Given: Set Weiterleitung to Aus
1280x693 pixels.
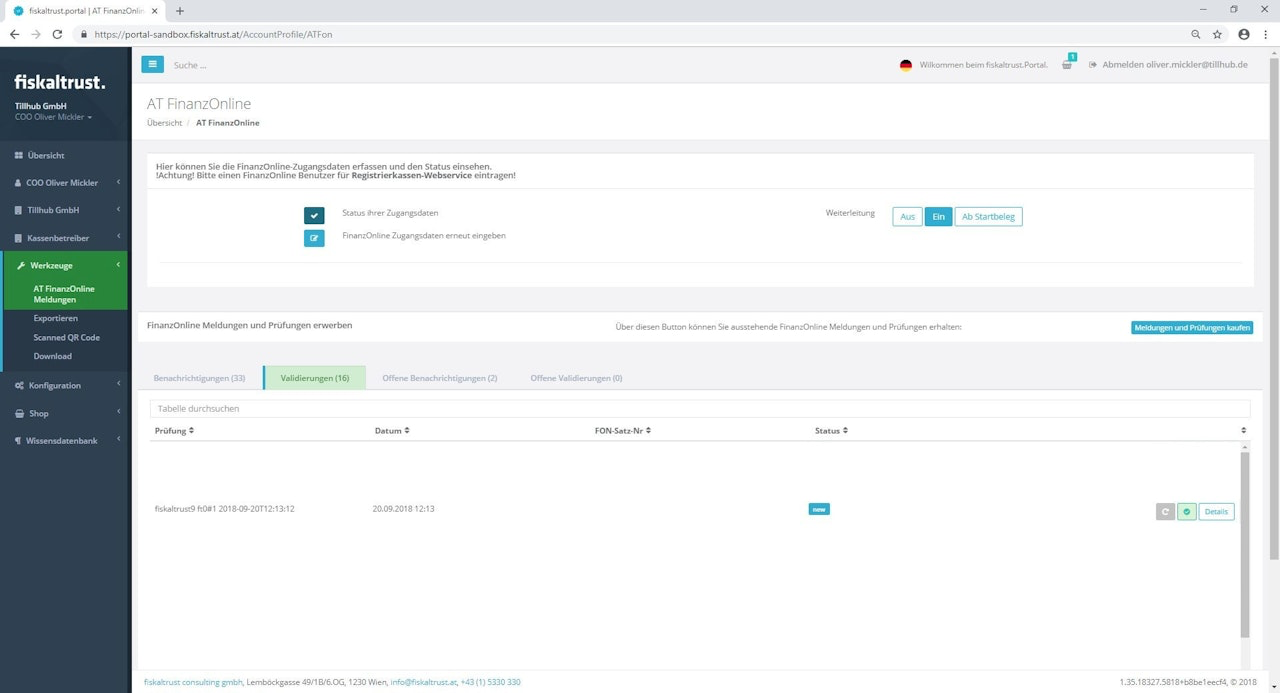Looking at the screenshot, I should [907, 217].
